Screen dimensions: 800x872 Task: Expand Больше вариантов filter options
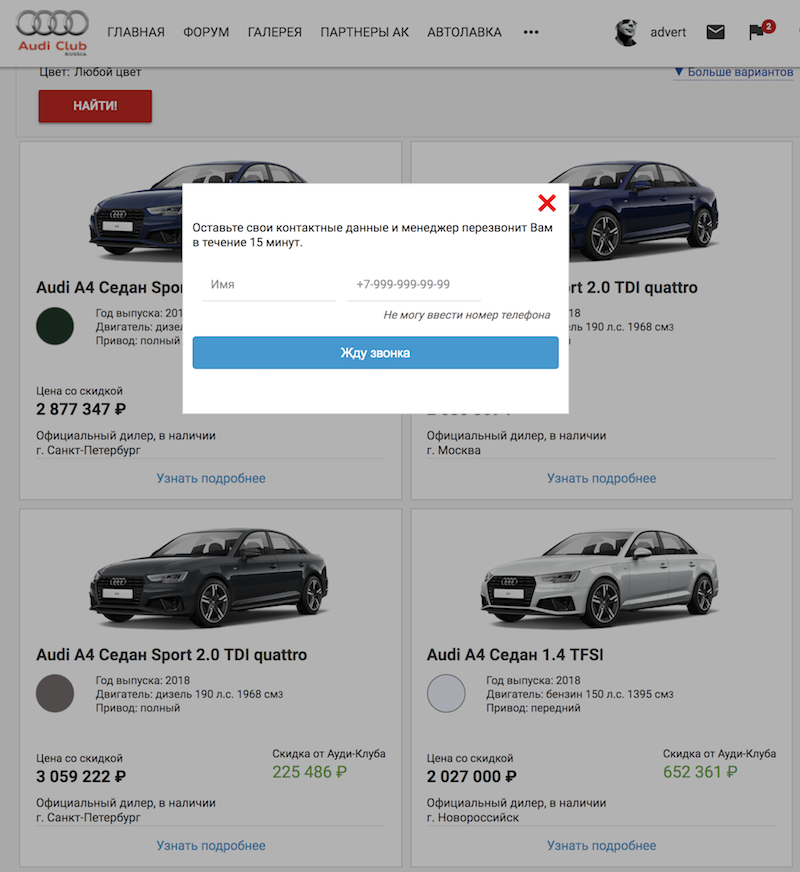click(733, 72)
